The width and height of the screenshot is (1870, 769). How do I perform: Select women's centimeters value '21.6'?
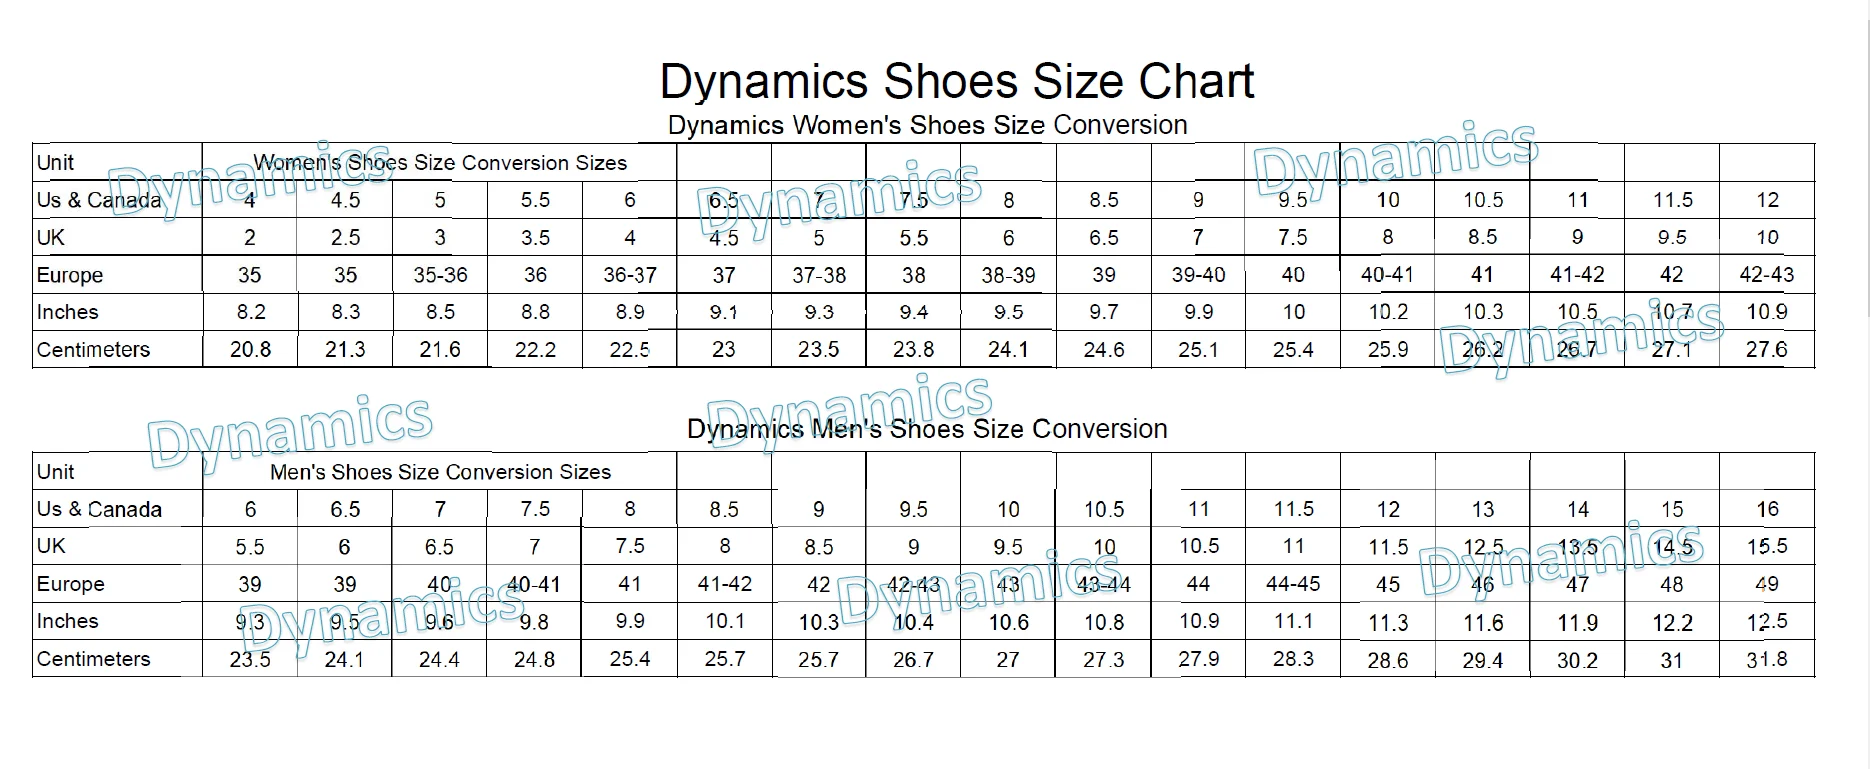440,350
